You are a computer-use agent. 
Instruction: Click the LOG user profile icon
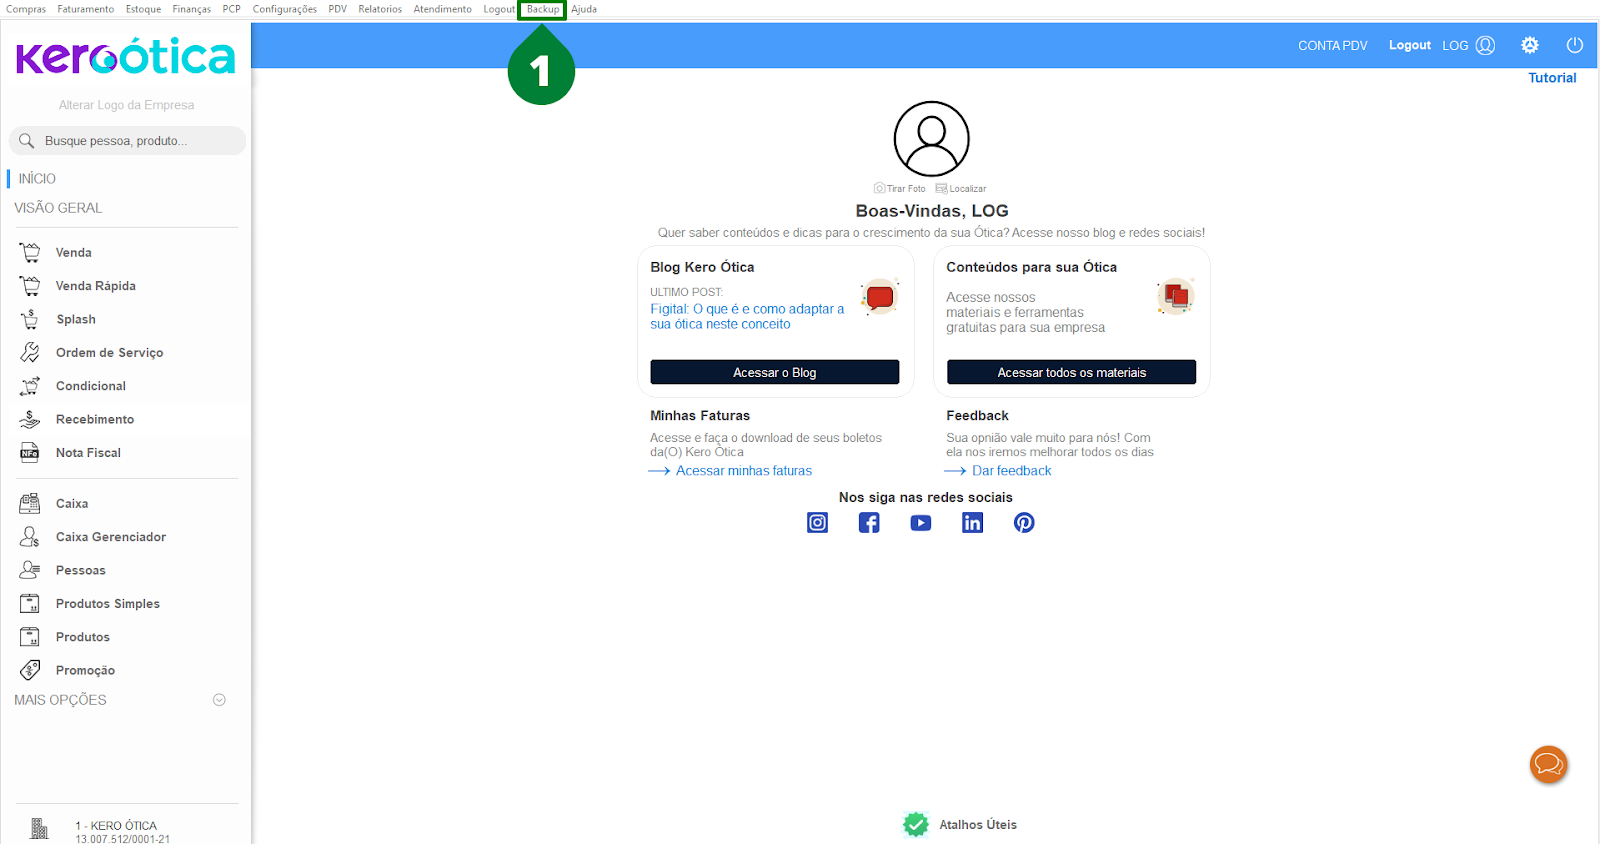coord(1485,45)
